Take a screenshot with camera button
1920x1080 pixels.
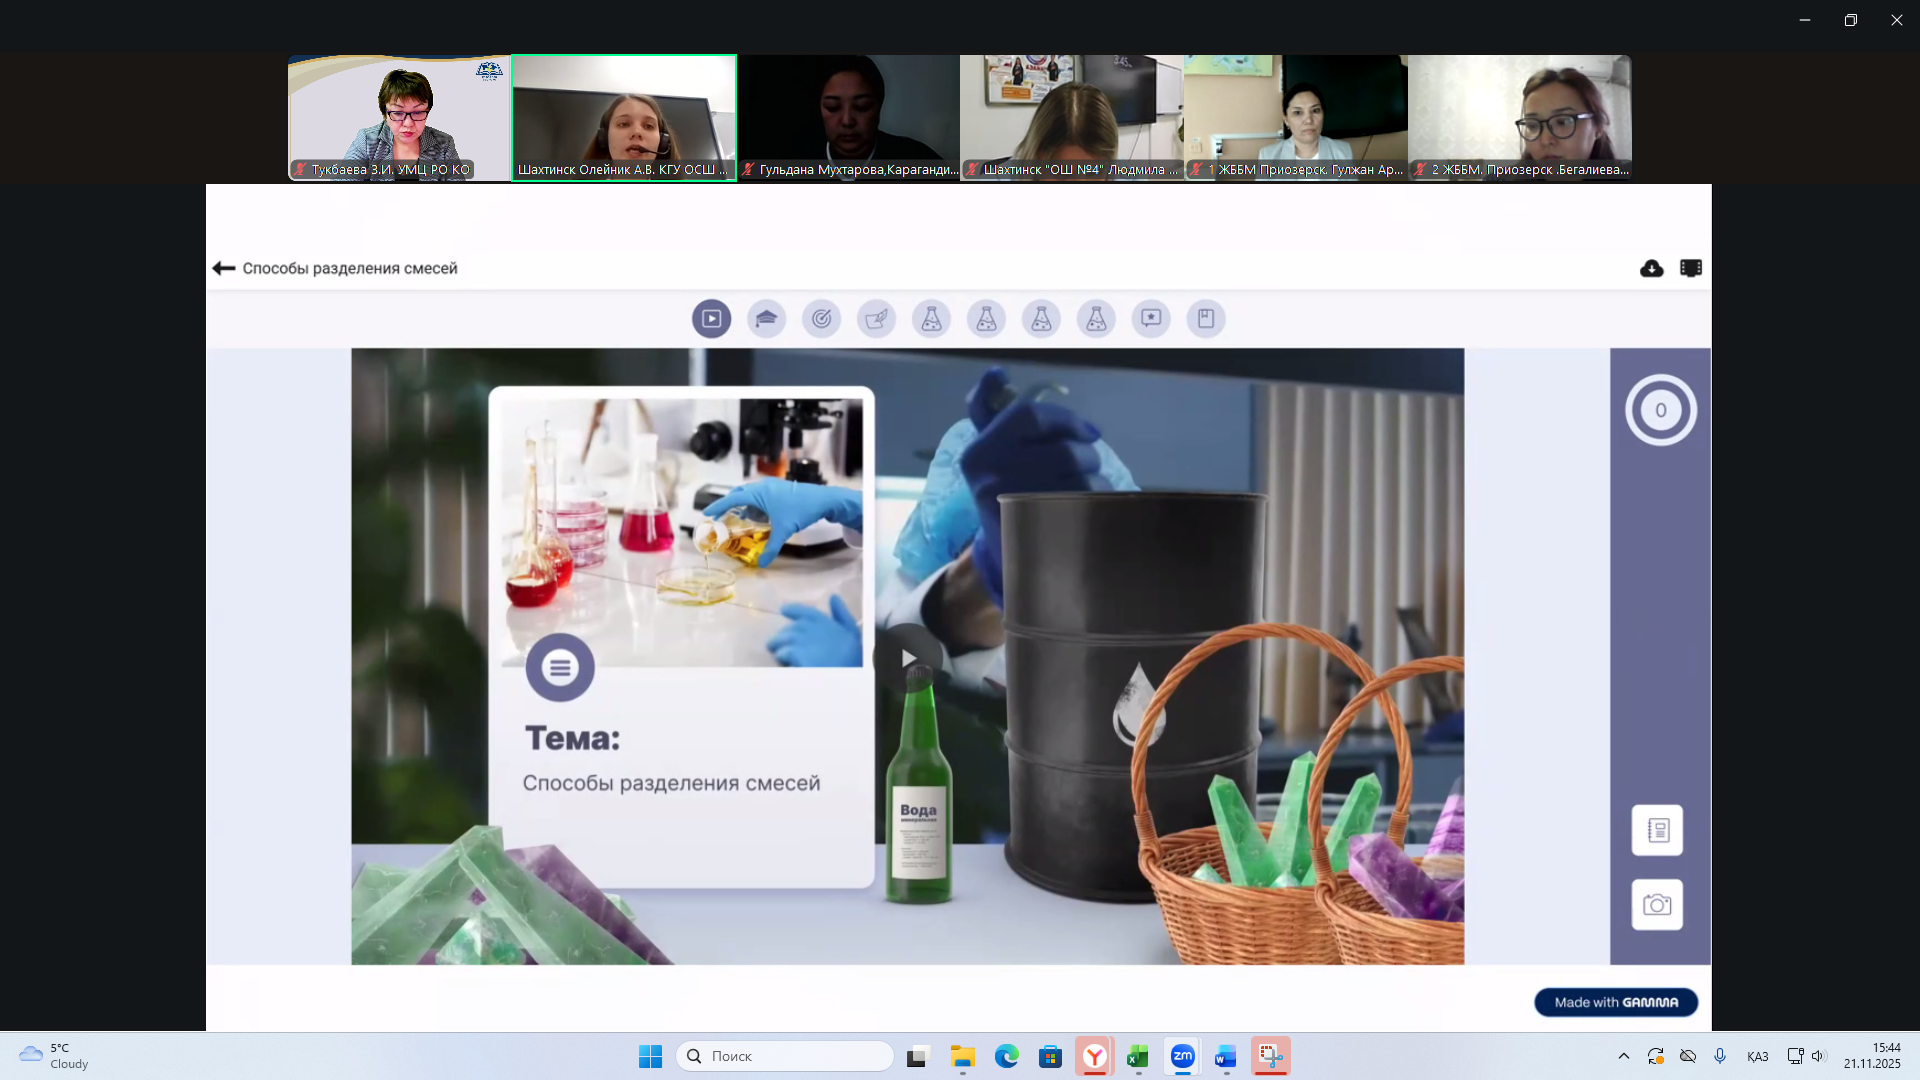[1657, 905]
